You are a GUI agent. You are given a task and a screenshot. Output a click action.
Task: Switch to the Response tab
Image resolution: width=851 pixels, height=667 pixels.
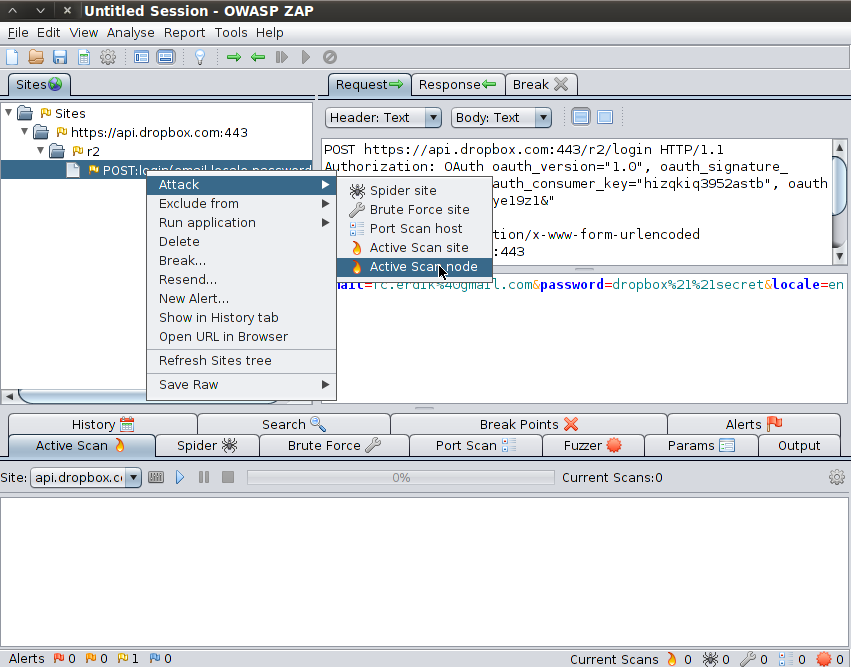[x=458, y=85]
